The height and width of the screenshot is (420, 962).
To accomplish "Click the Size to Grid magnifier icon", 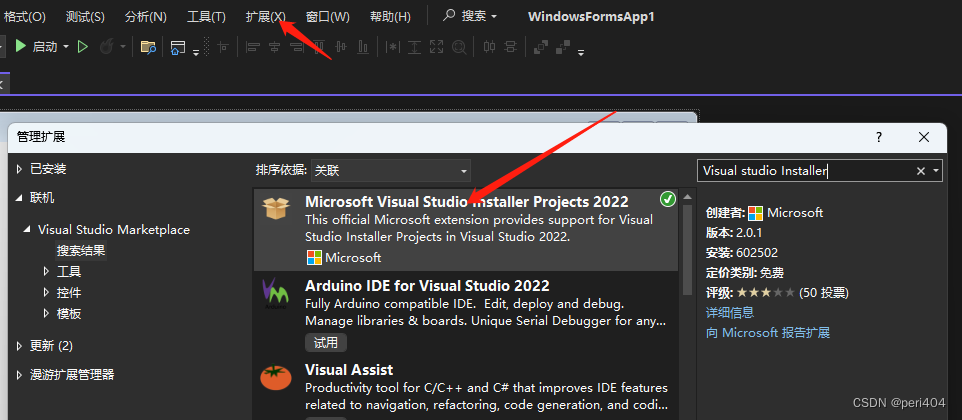I will pos(459,47).
